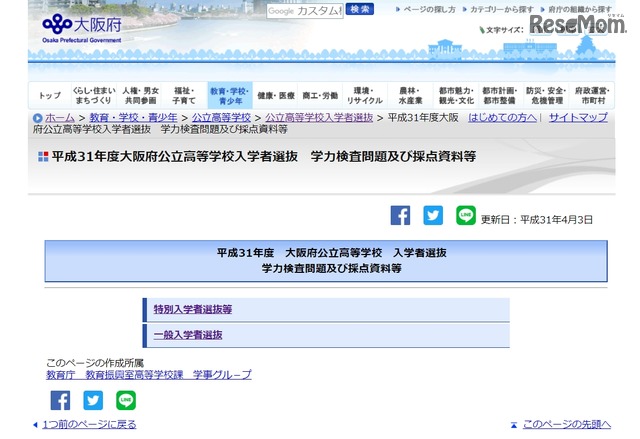Open the 防災・安全・危機管理 navigation tab
Image resolution: width=640 pixels, height=439 pixels.
[x=547, y=96]
